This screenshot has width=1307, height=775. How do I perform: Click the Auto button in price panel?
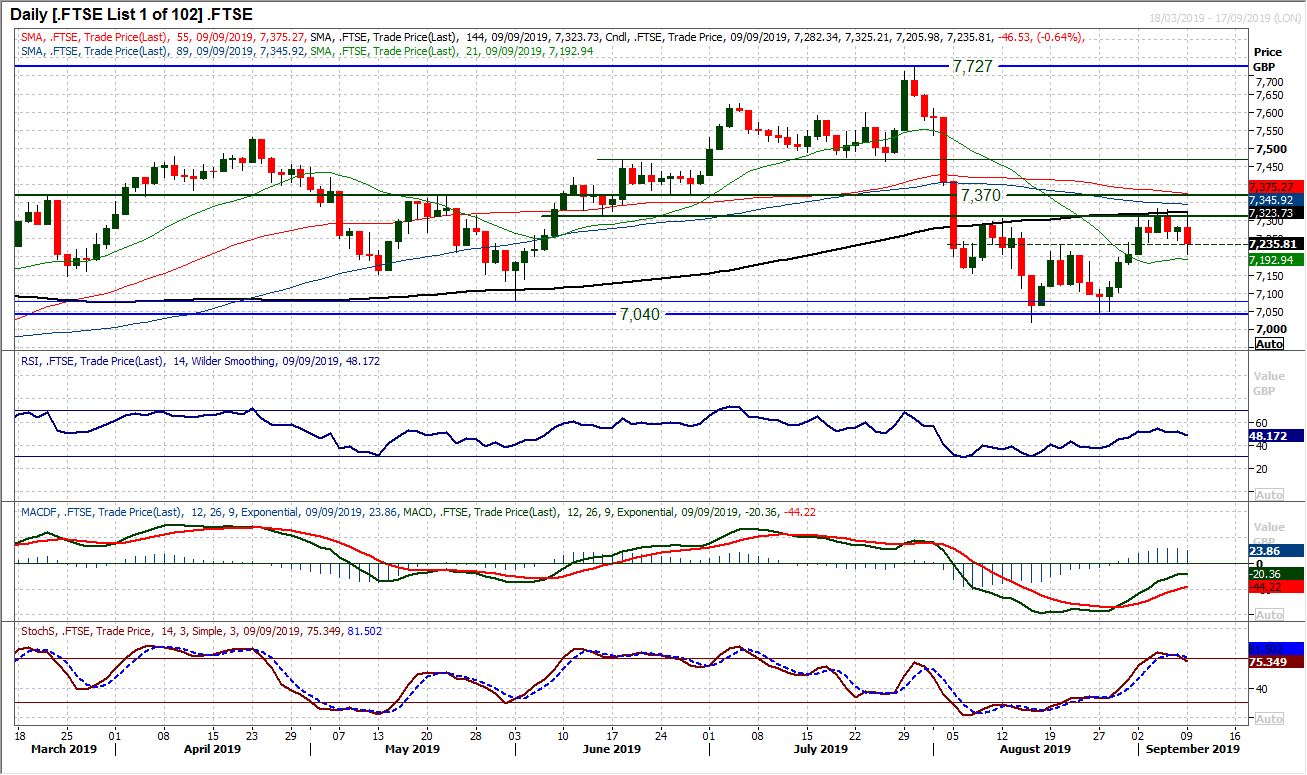tap(1269, 343)
